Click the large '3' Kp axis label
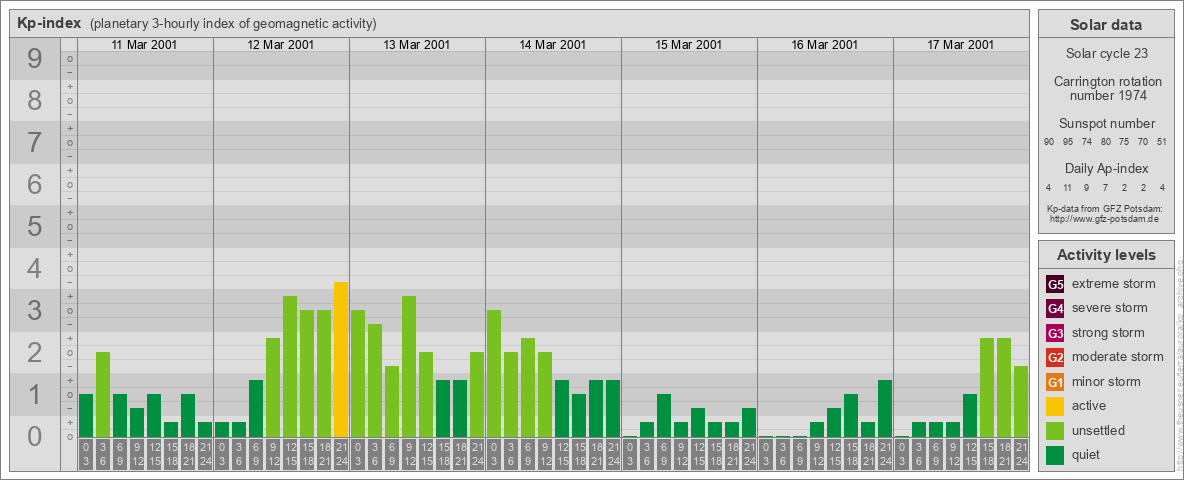Screen dimensions: 1184x480 point(35,310)
